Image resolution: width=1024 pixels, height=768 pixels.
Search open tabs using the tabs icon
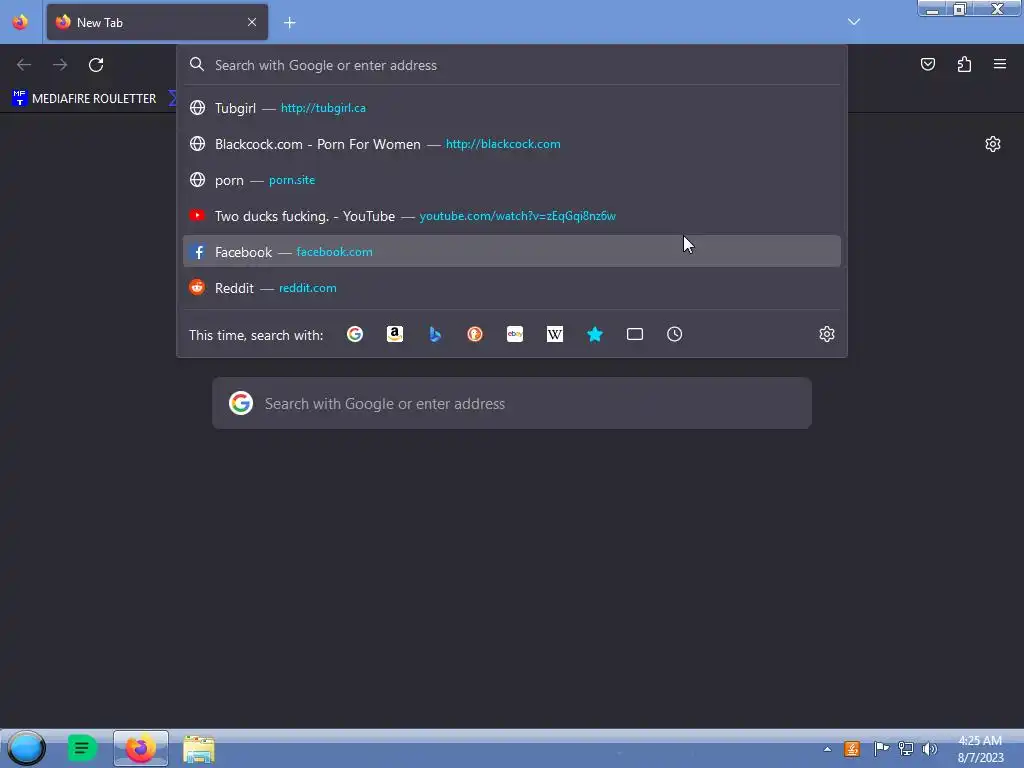click(x=635, y=334)
